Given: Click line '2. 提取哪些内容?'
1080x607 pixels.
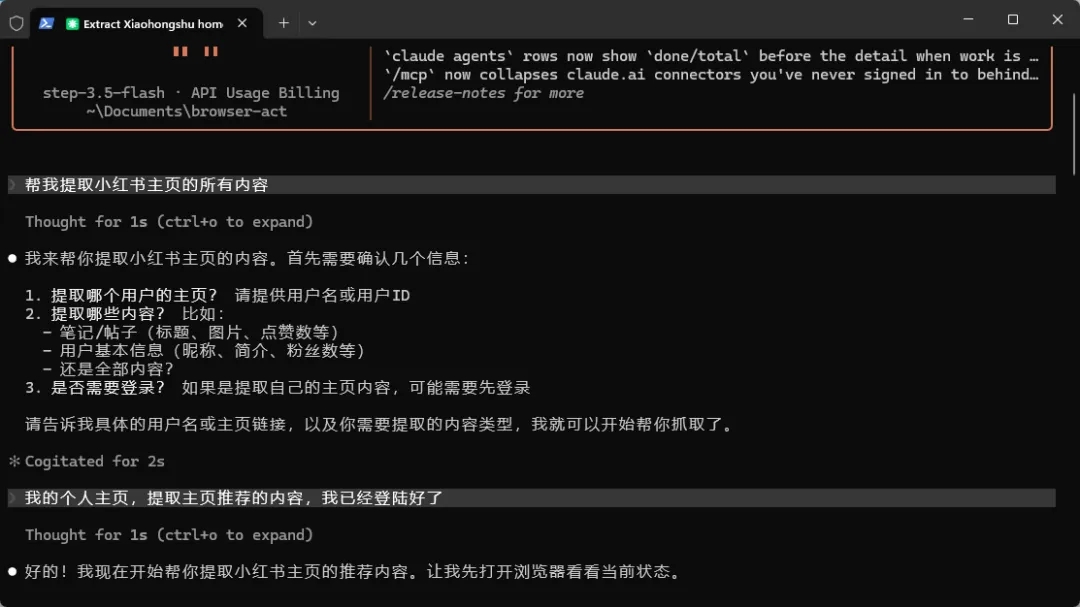Looking at the screenshot, I should [125, 314].
